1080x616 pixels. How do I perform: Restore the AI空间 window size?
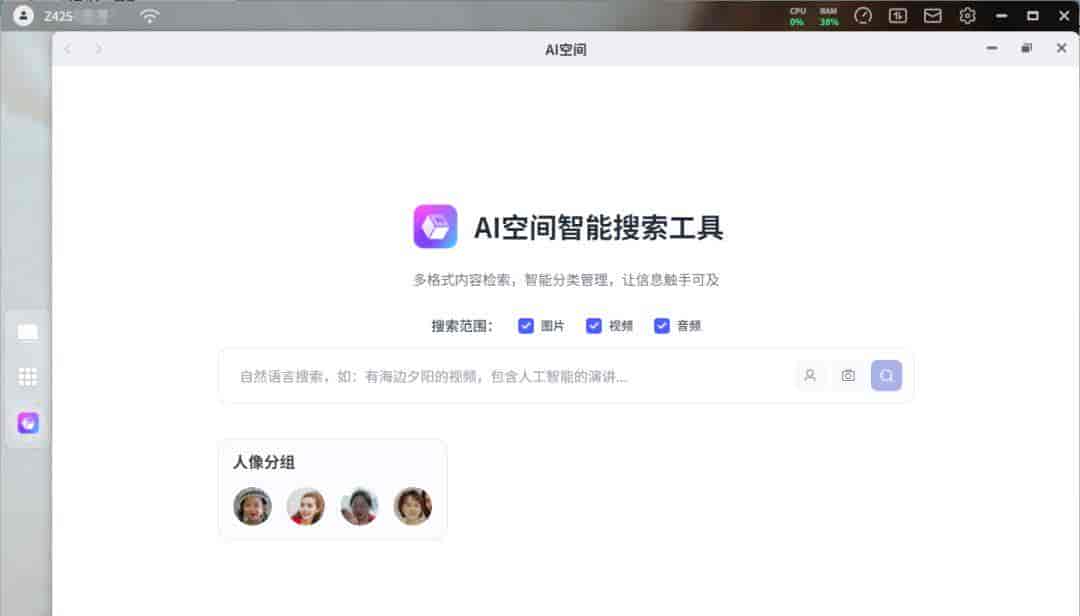[x=1026, y=48]
